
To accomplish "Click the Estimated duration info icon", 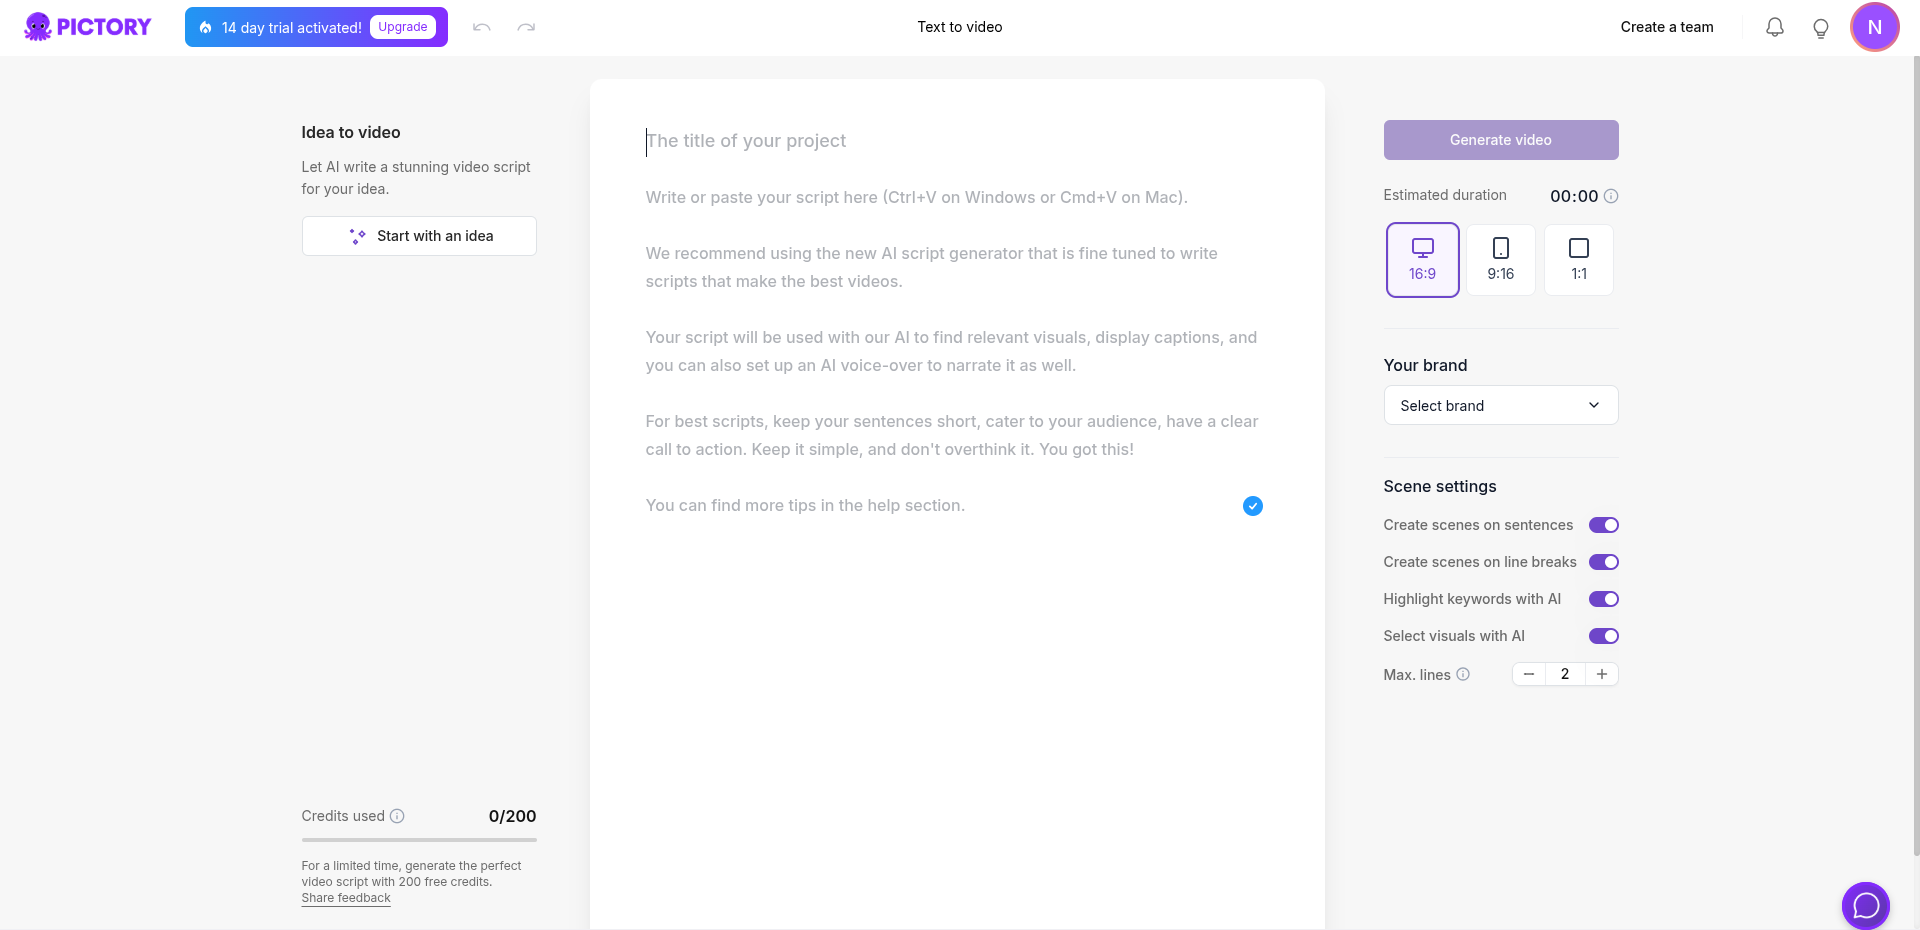I will click(1611, 196).
